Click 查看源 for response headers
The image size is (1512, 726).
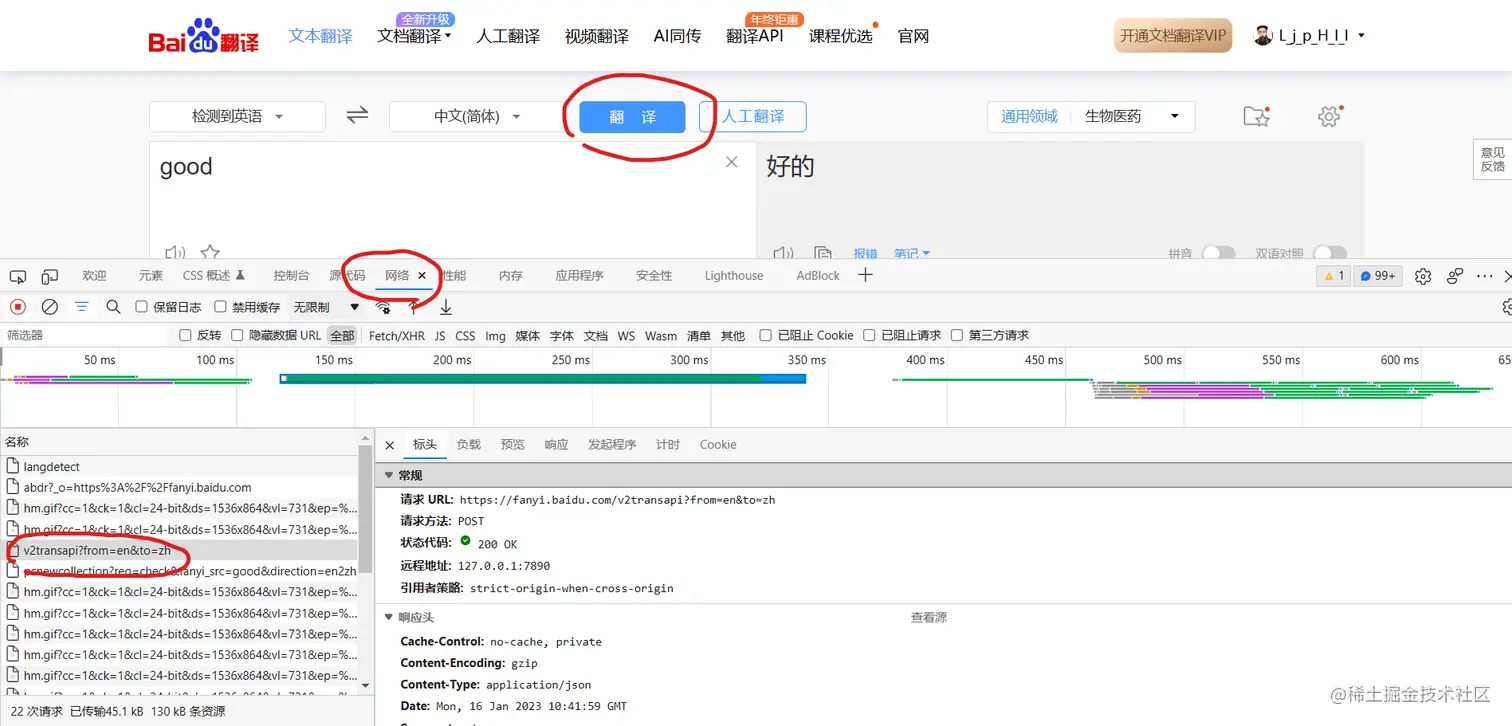point(929,618)
